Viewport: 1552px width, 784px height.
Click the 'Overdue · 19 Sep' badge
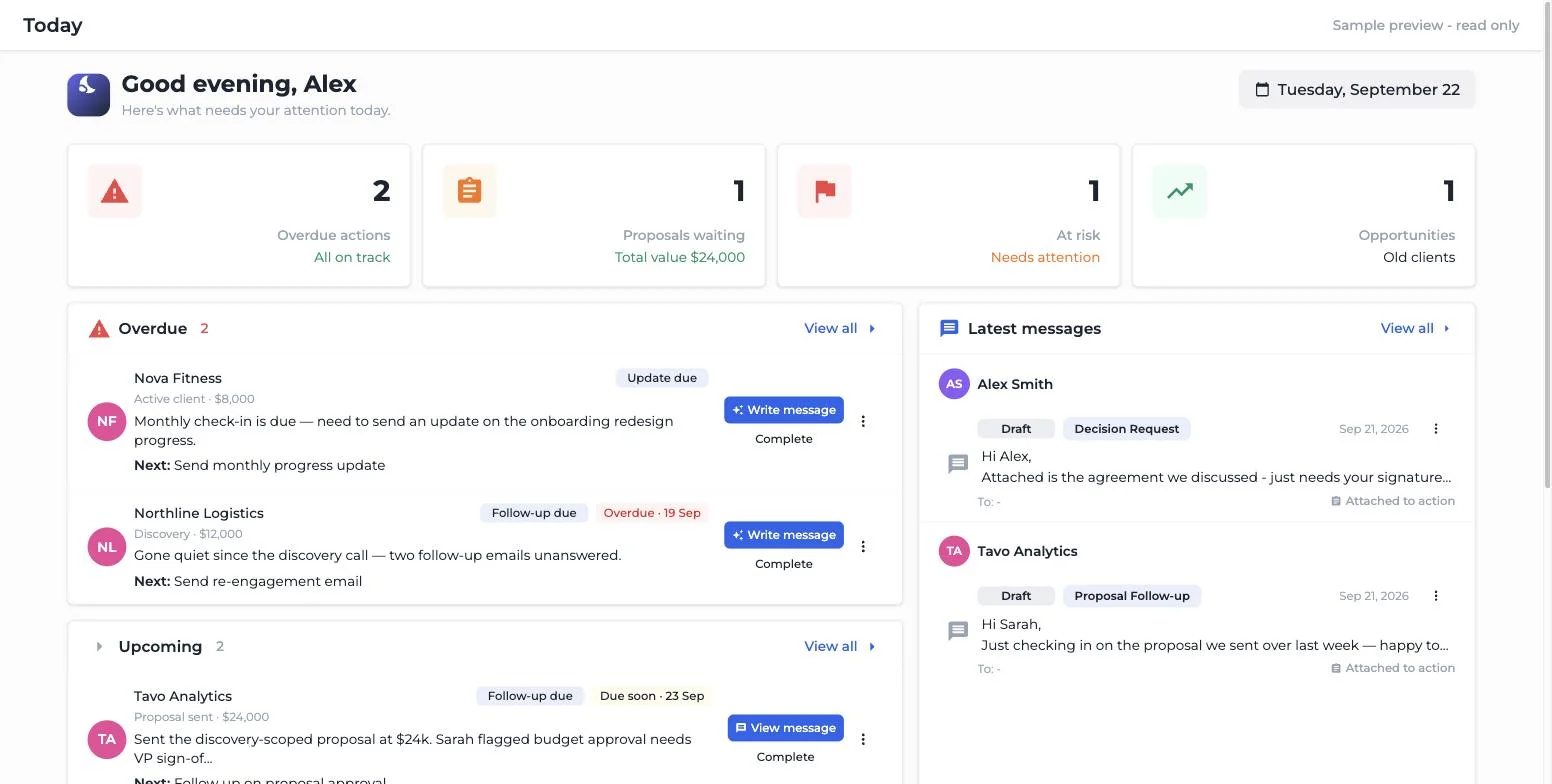point(651,513)
